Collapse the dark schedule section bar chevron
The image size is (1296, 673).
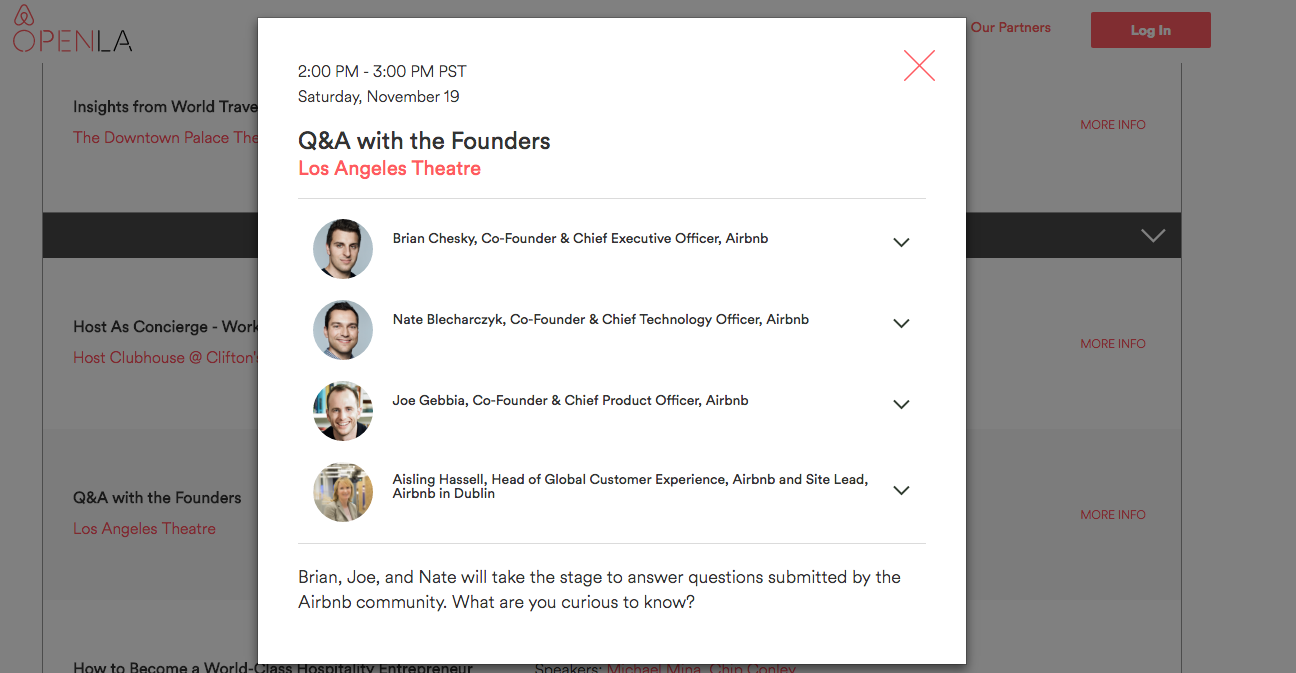1153,236
